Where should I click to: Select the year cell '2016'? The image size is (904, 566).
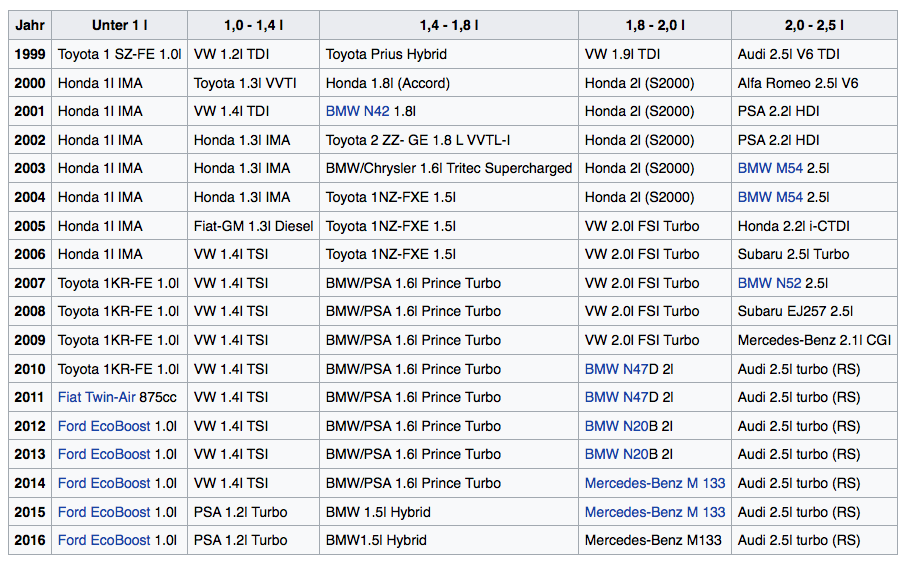pos(30,540)
